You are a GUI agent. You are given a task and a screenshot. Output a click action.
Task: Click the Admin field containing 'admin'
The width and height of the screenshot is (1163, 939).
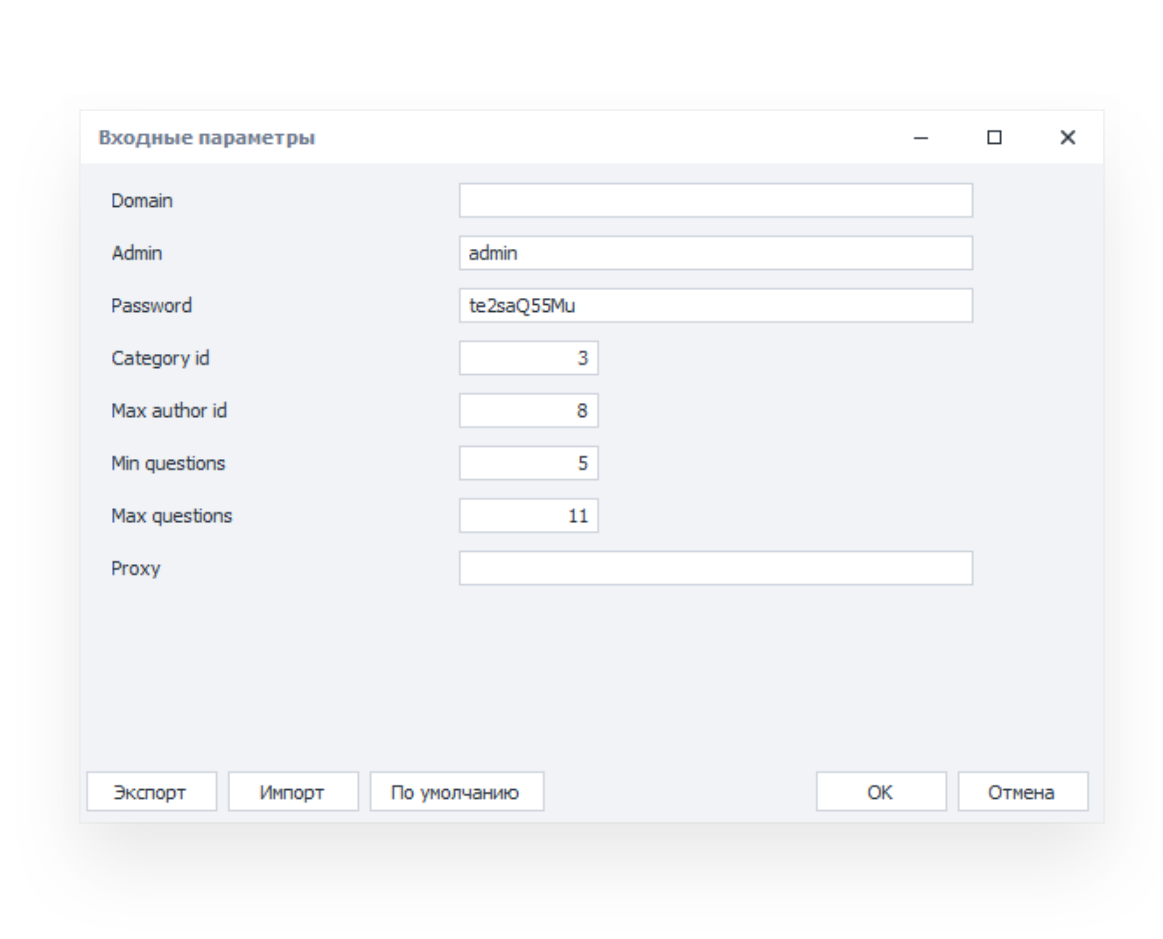pos(715,253)
